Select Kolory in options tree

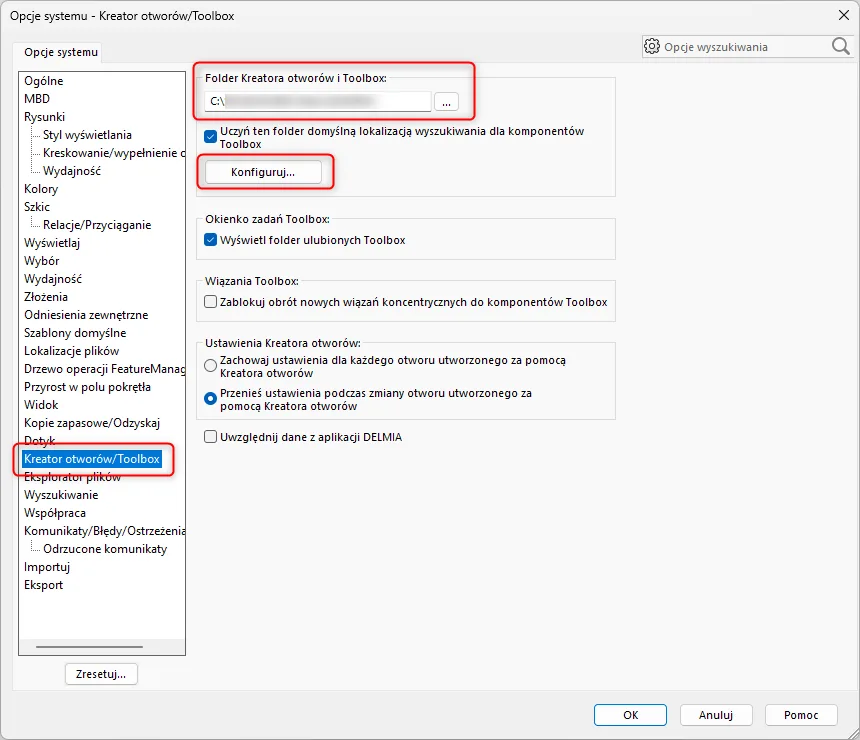click(x=41, y=189)
